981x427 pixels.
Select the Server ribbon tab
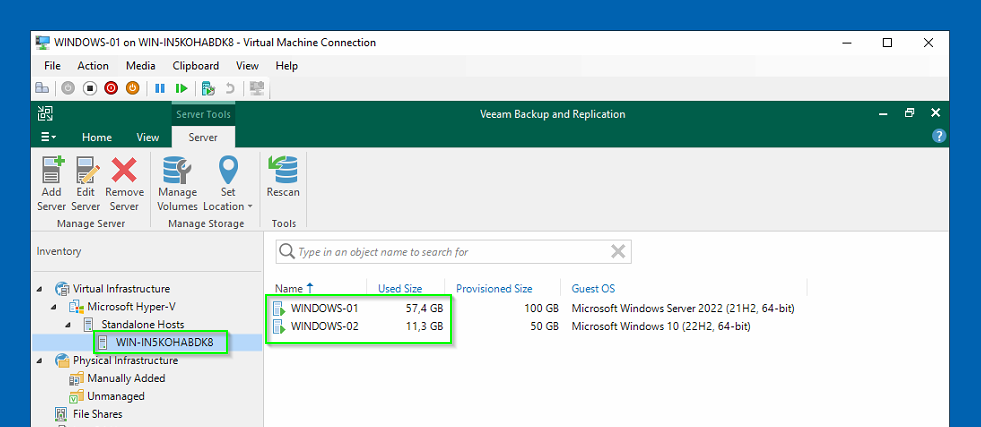coord(203,138)
